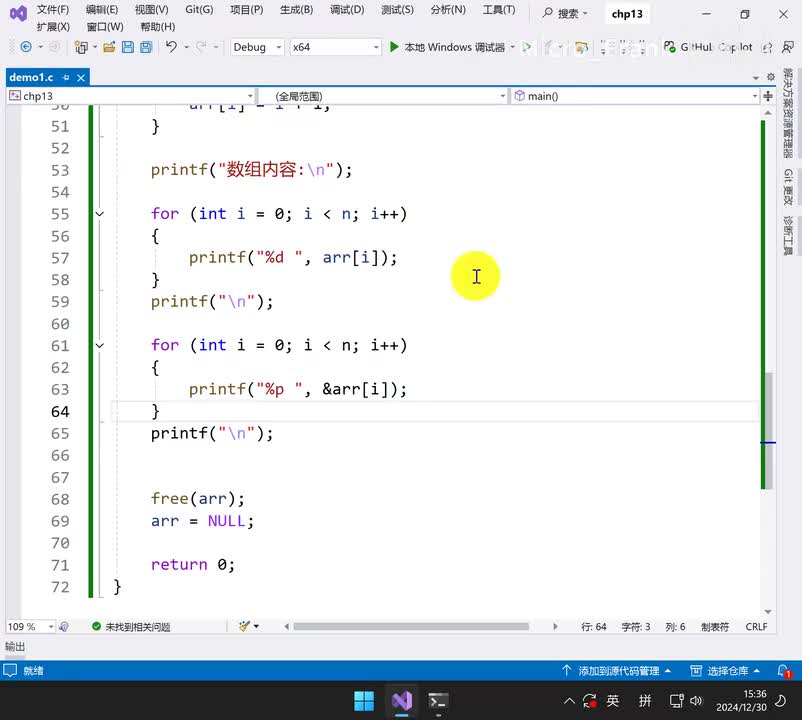The width and height of the screenshot is (802, 720).
Task: Click the split editor icon beside main()
Action: (x=768, y=96)
